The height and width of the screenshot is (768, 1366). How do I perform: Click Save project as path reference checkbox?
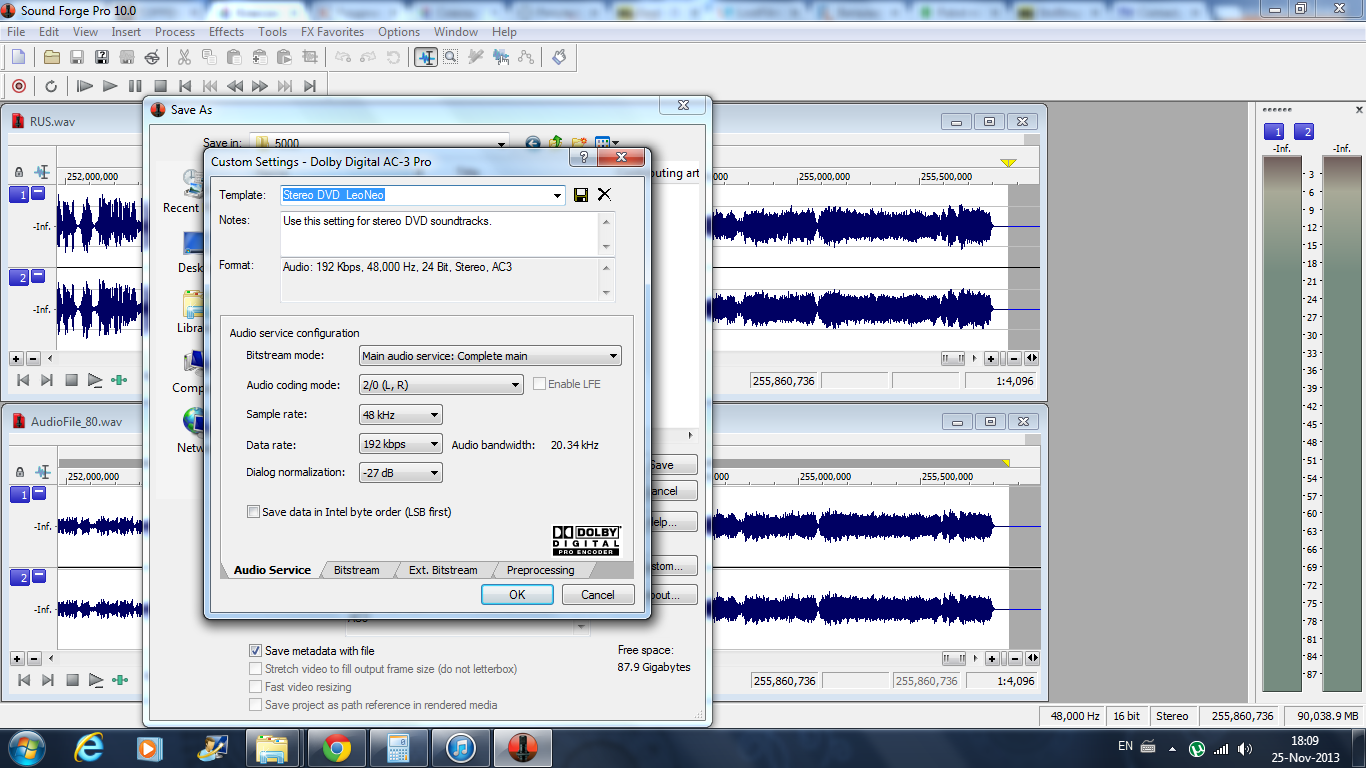click(x=255, y=705)
